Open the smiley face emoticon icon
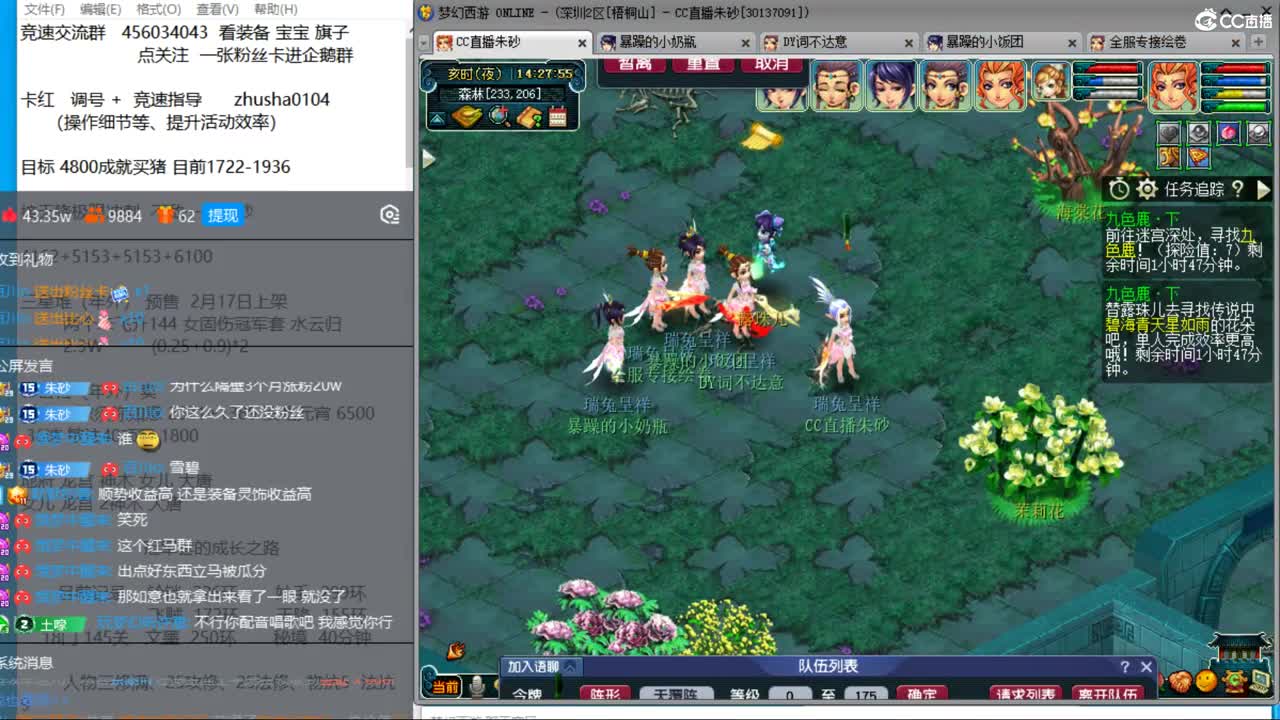 (1206, 682)
